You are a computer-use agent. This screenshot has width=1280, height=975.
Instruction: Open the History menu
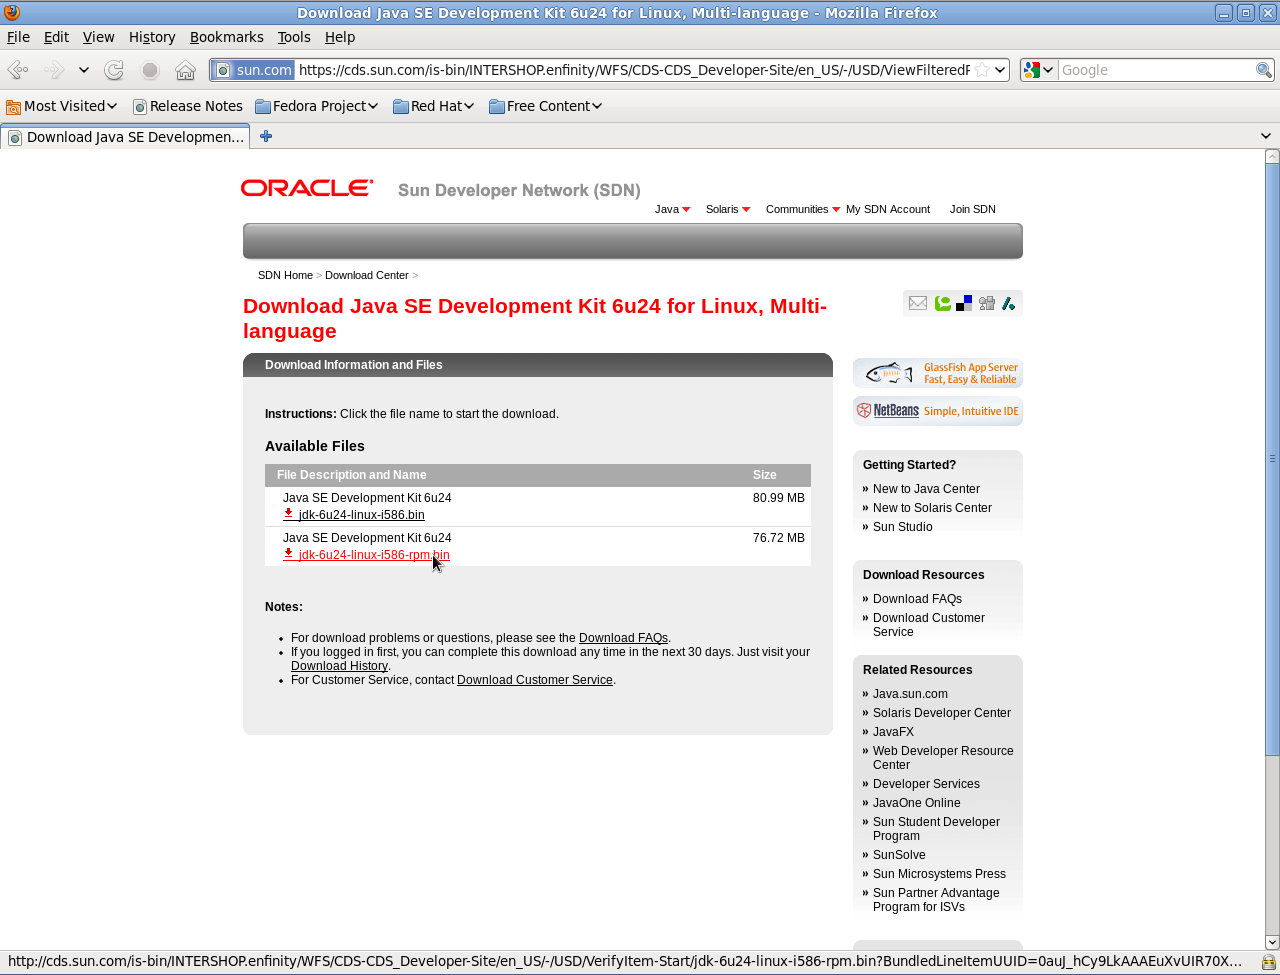point(152,37)
